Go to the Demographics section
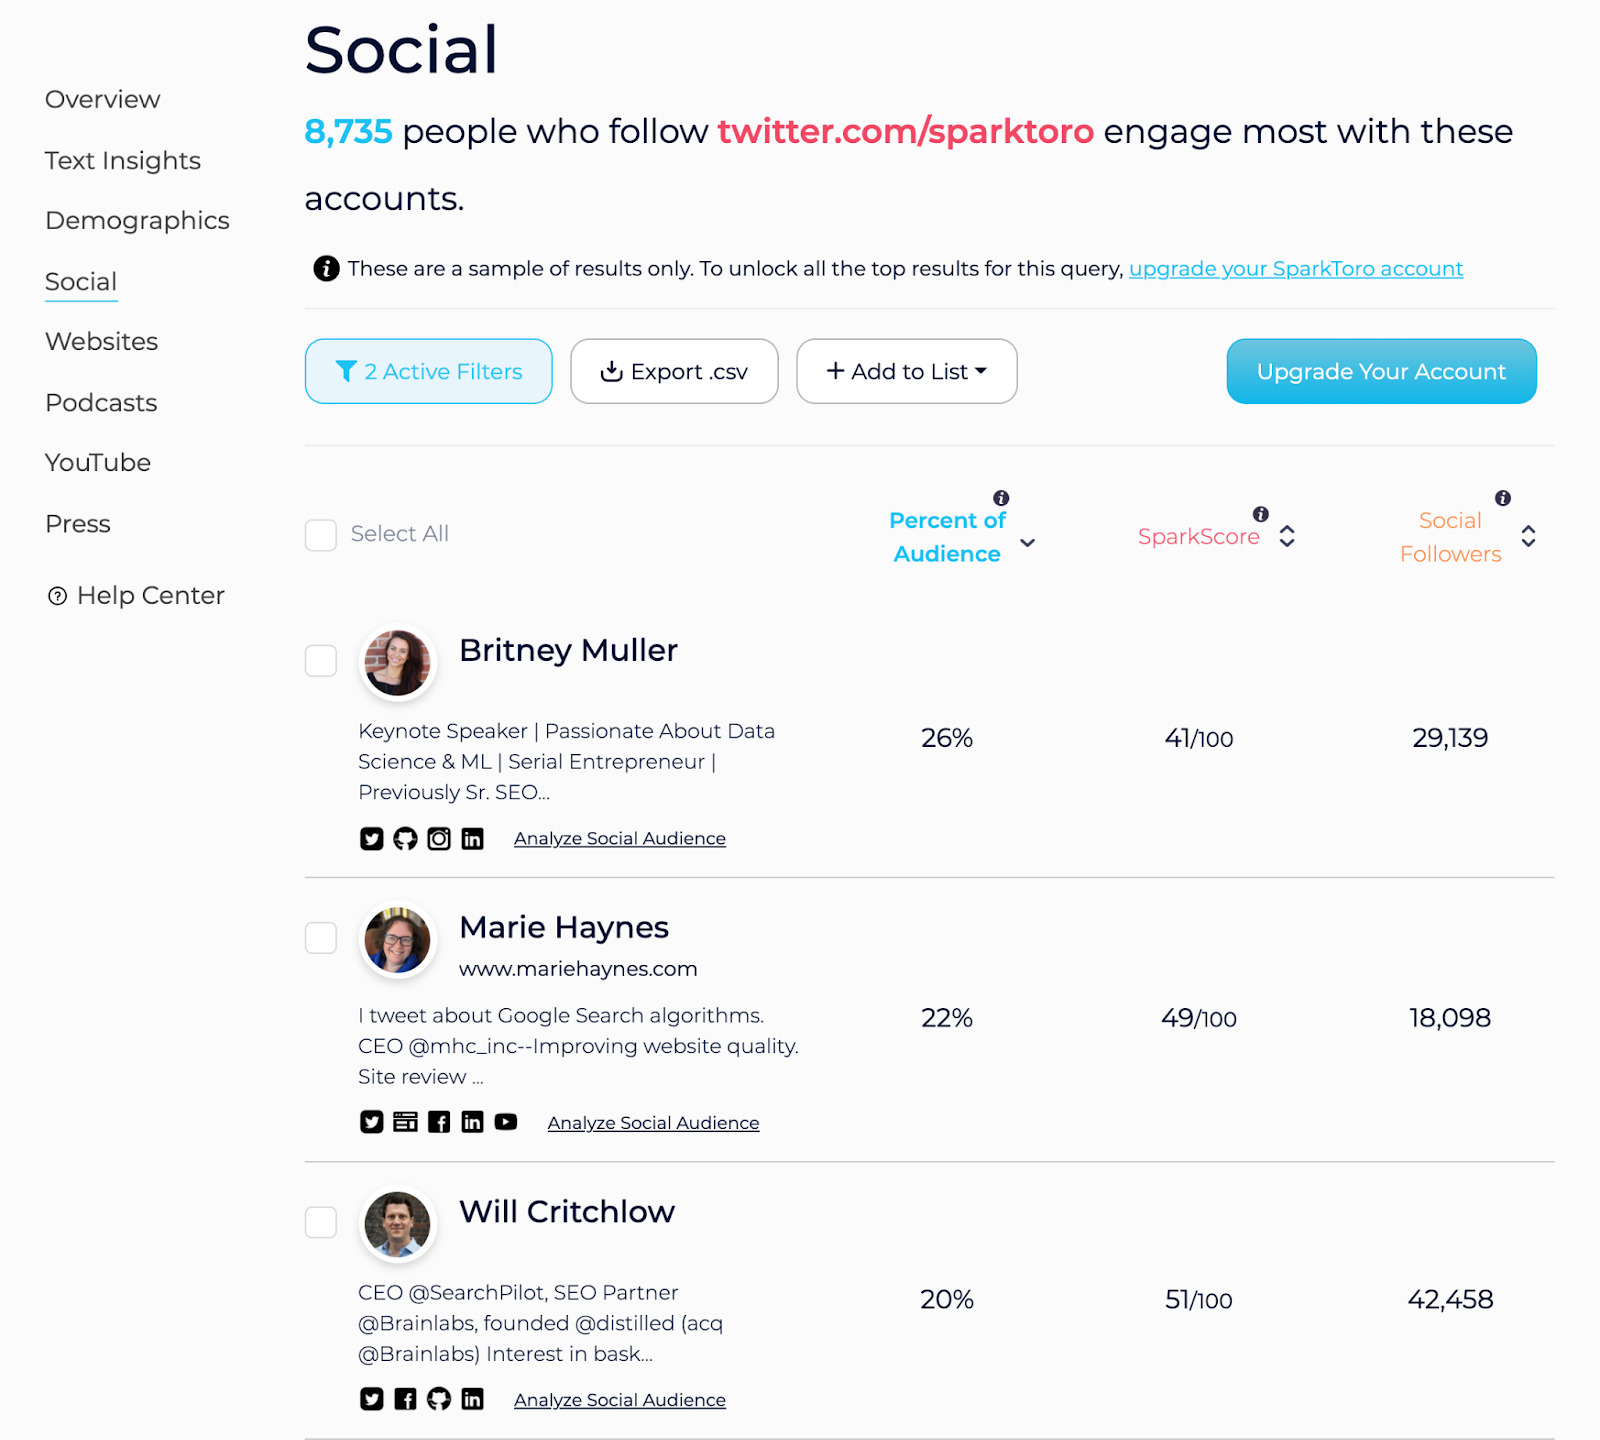The image size is (1600, 1440). (137, 221)
